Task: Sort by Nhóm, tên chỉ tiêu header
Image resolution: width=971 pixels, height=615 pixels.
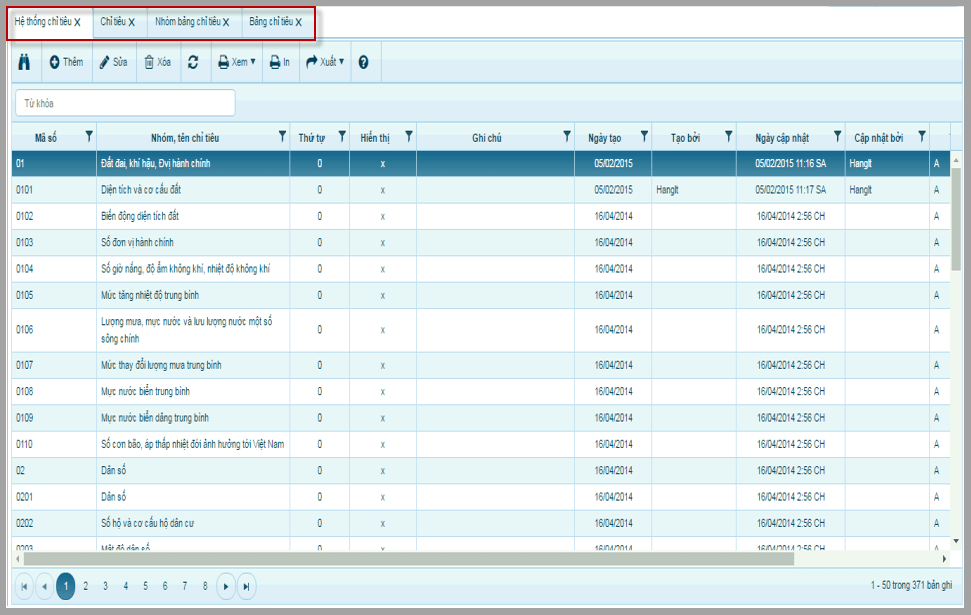Action: tap(185, 138)
